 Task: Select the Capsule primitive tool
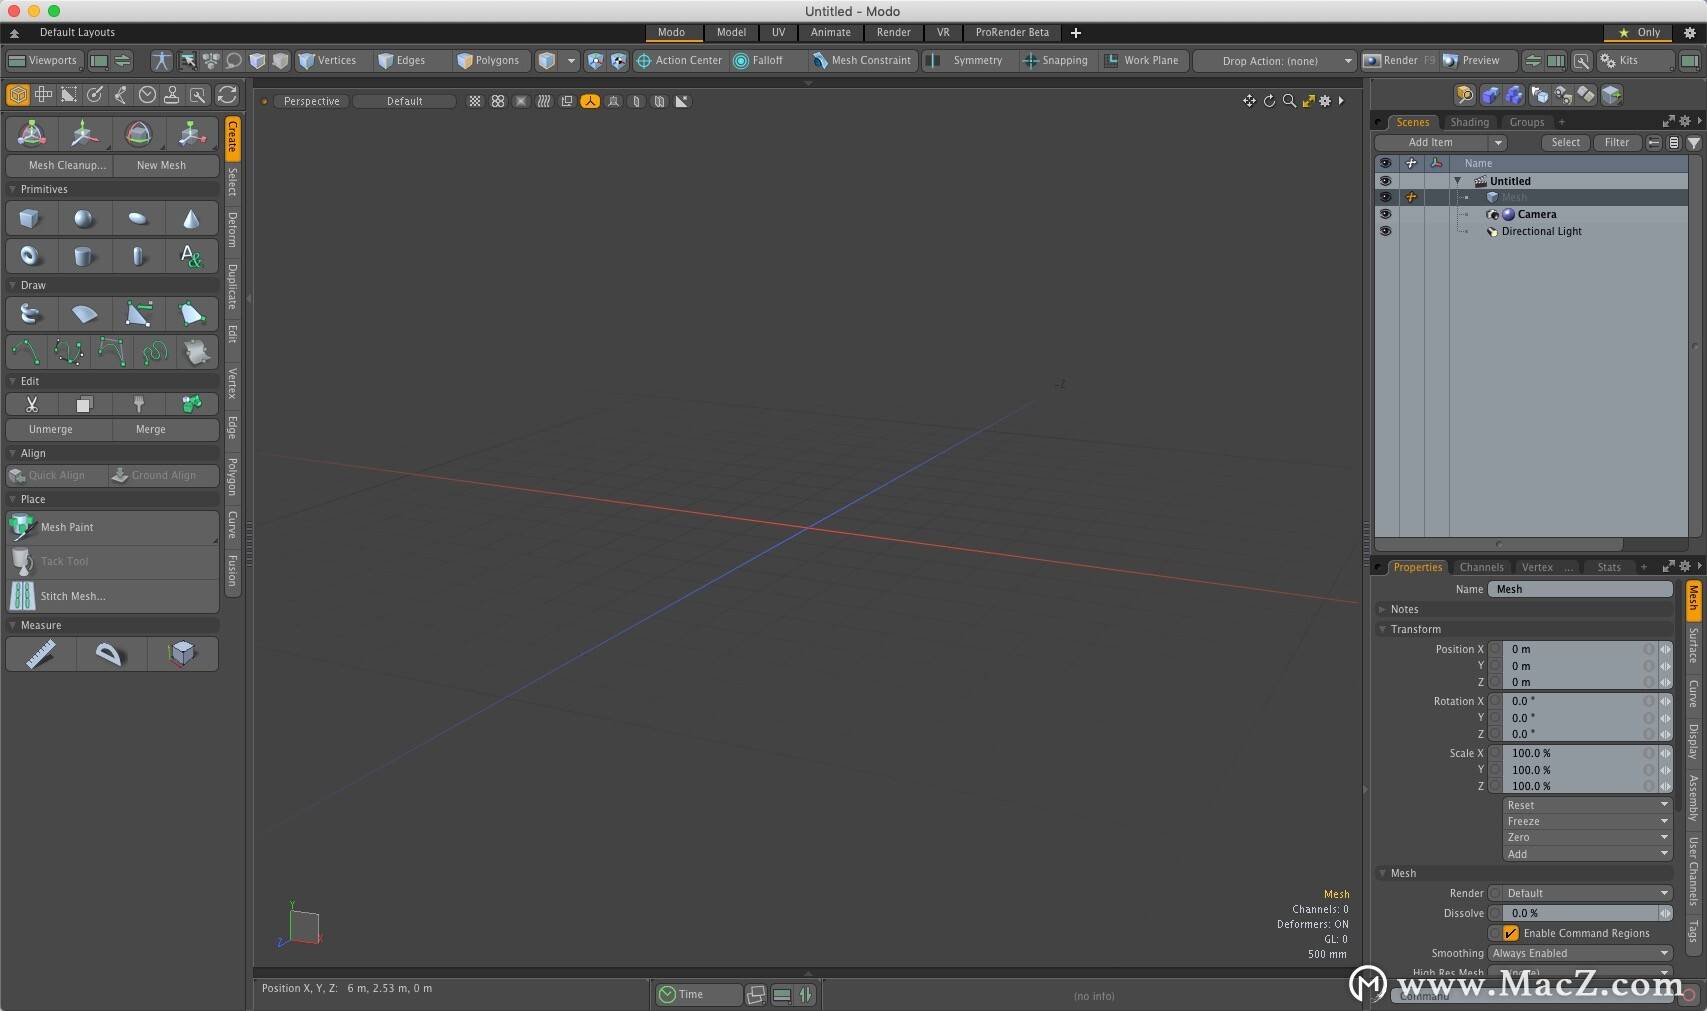138,256
